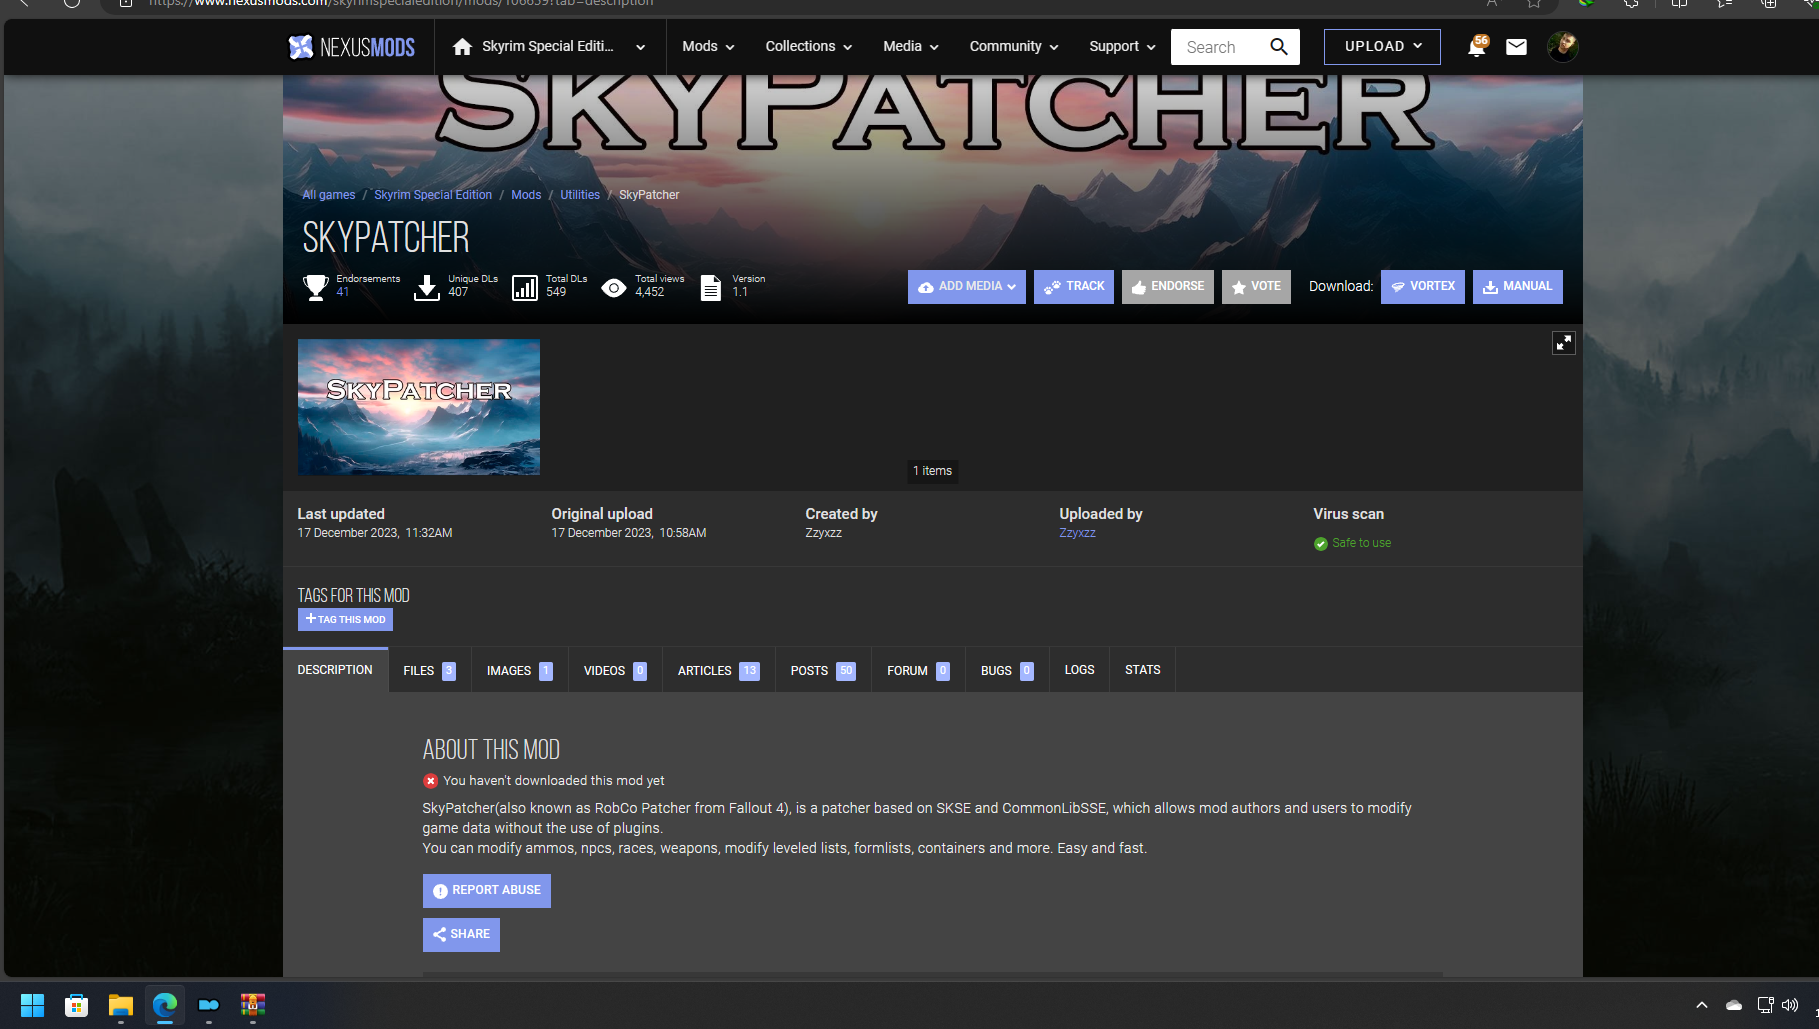Click the ENDORSE button

(1167, 287)
